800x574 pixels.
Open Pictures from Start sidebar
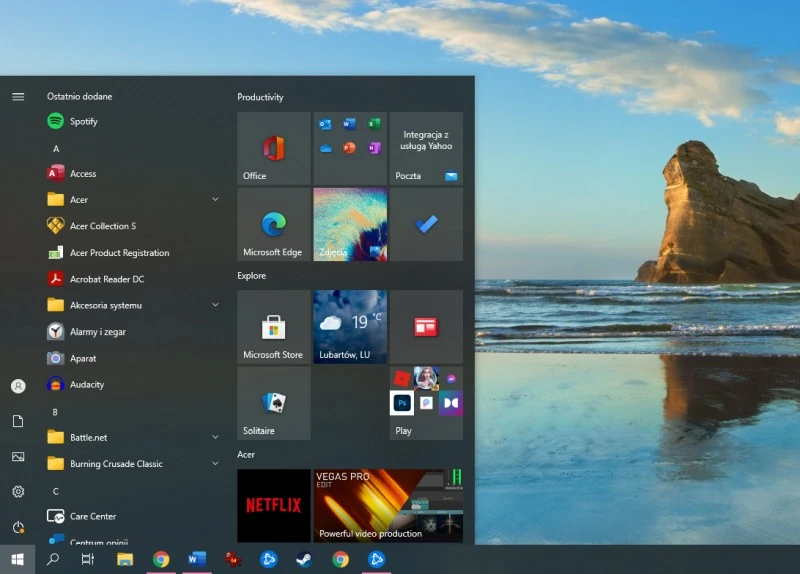18,457
